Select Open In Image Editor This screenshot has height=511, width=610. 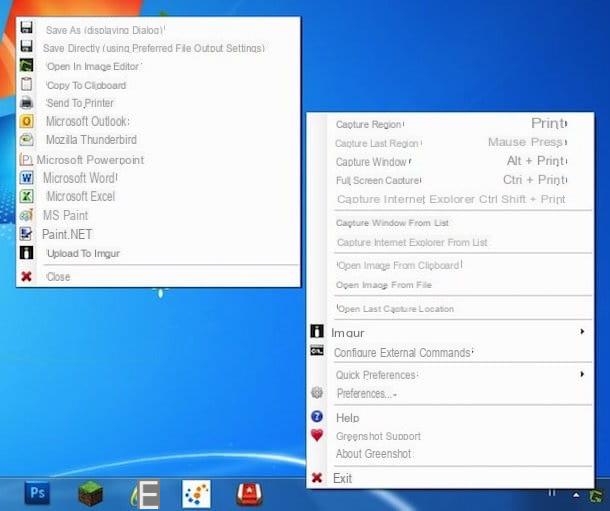94,66
